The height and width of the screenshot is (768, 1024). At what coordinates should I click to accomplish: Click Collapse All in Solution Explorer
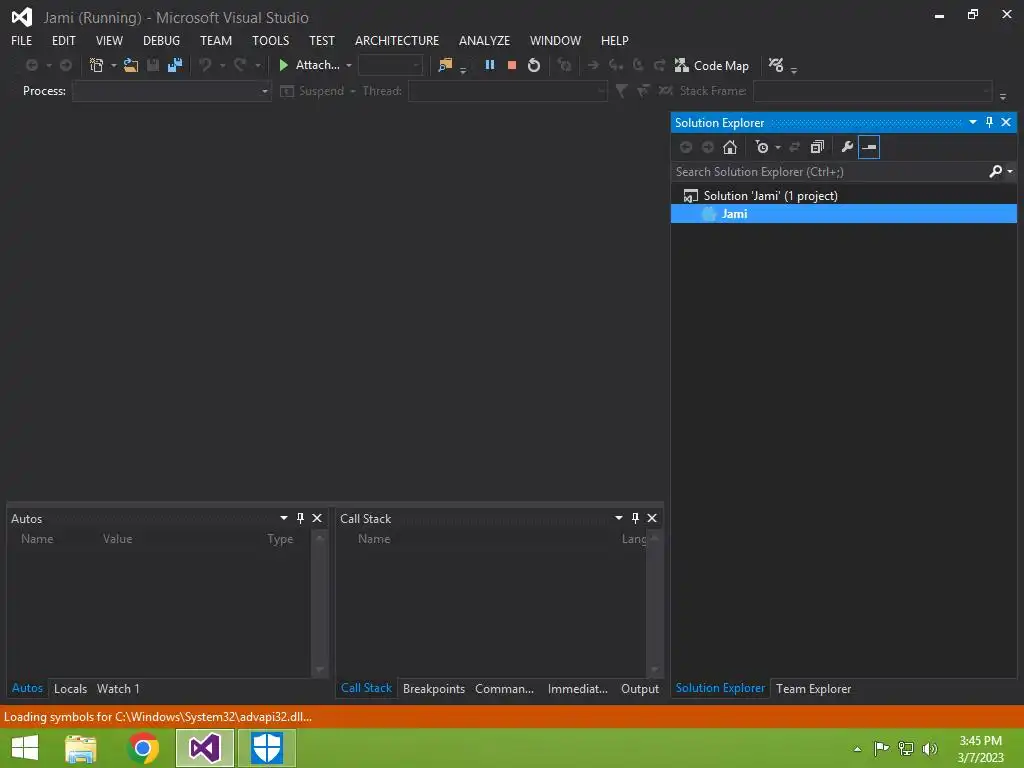(817, 147)
